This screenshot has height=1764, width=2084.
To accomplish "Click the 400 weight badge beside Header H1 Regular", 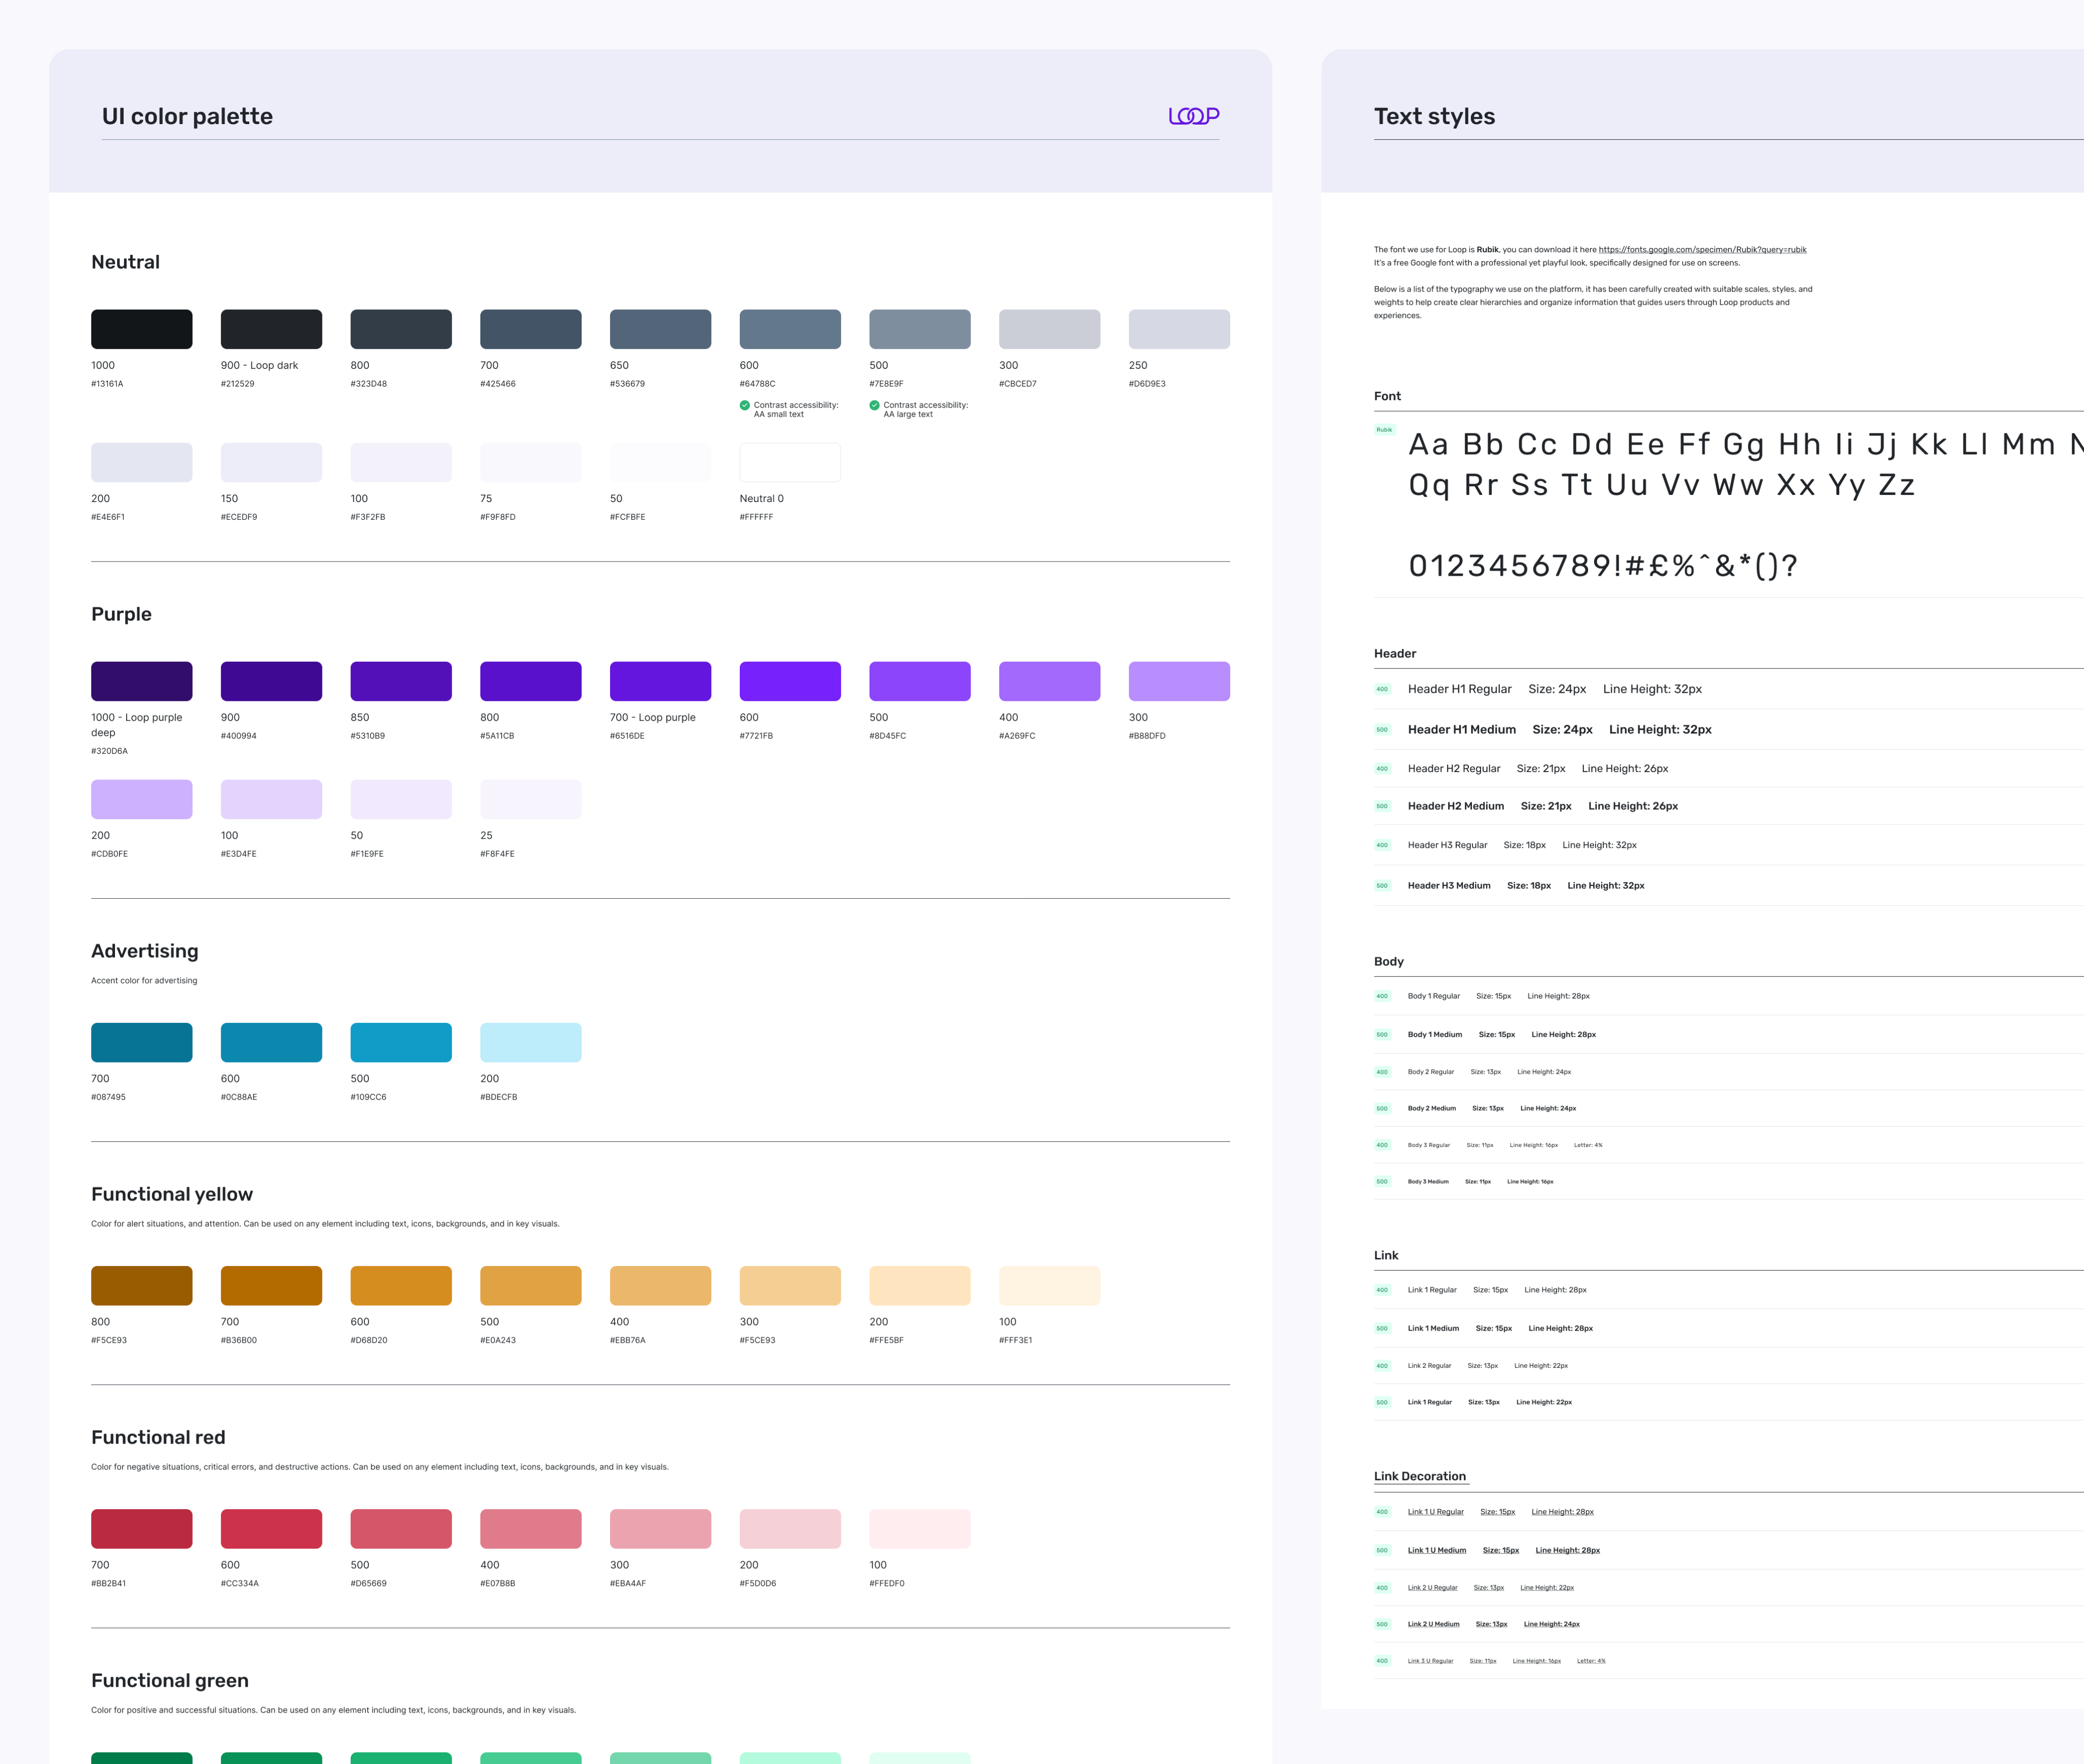I will pyautogui.click(x=1382, y=689).
